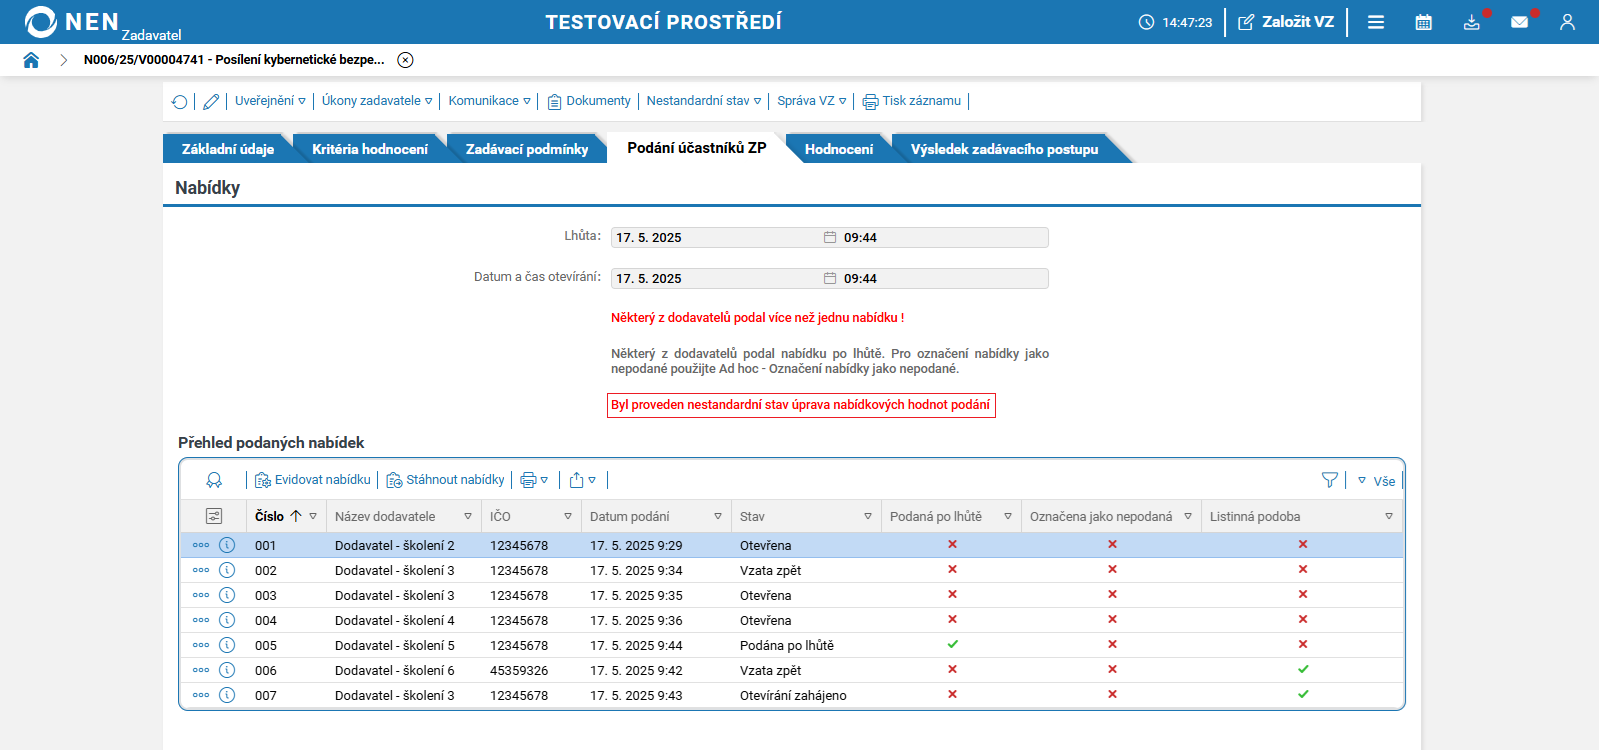Click the pencil edit icon
The width and height of the screenshot is (1599, 750).
[211, 102]
